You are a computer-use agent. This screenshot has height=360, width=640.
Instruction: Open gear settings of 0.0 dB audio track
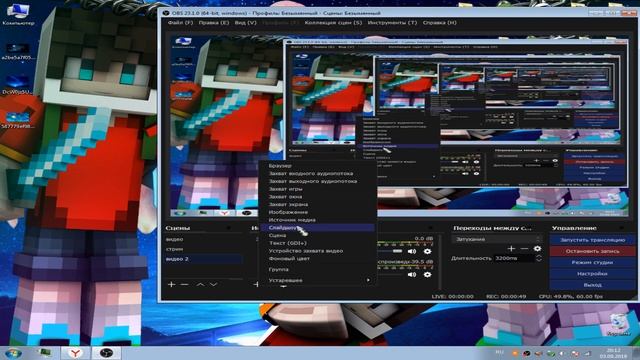tap(427, 251)
